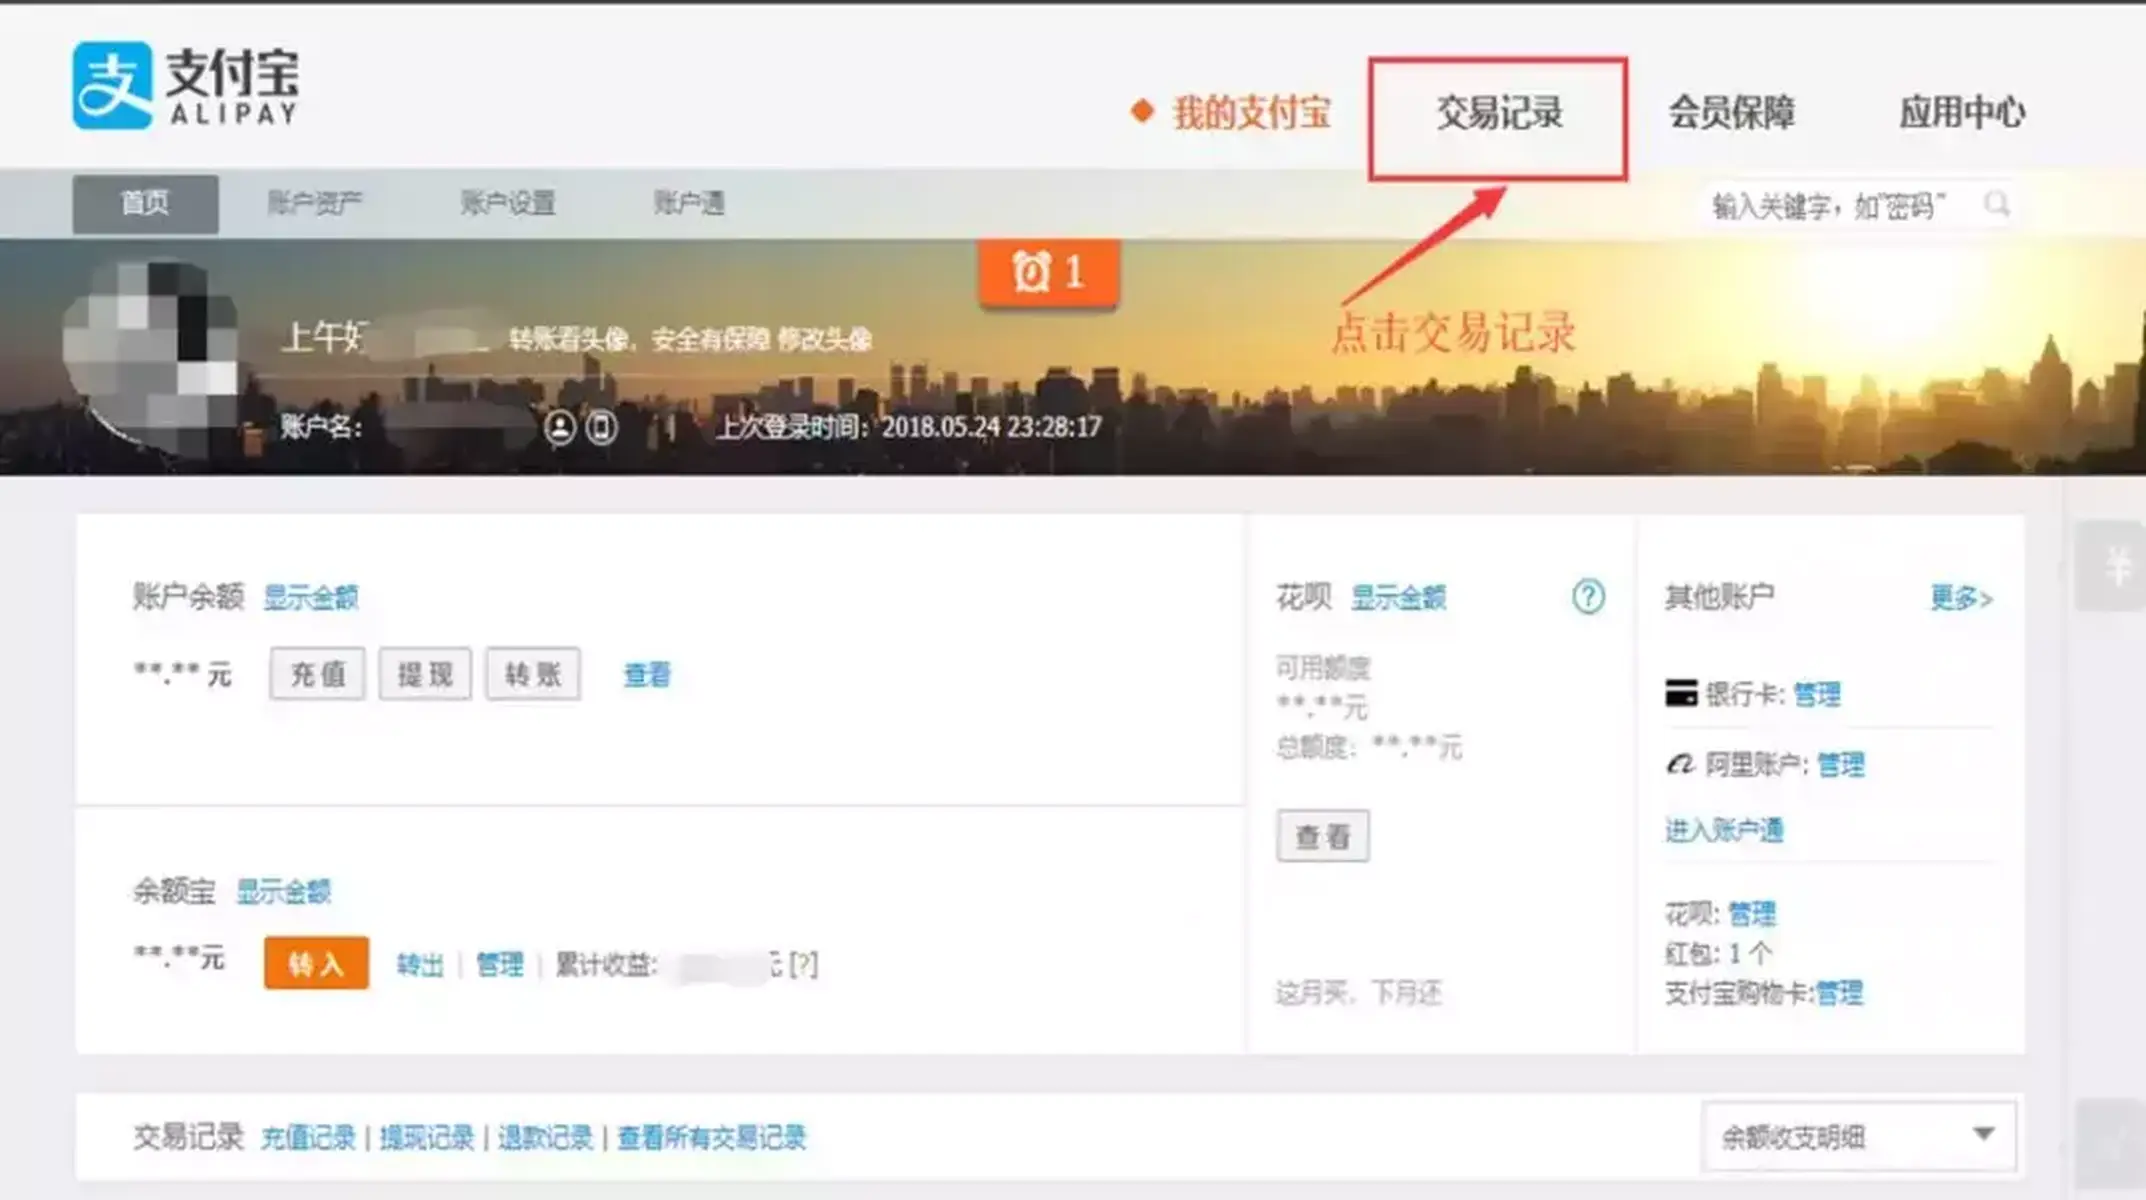Screen dimensions: 2146x1200
Task: Click the 充值 recharge button
Action: 316,673
